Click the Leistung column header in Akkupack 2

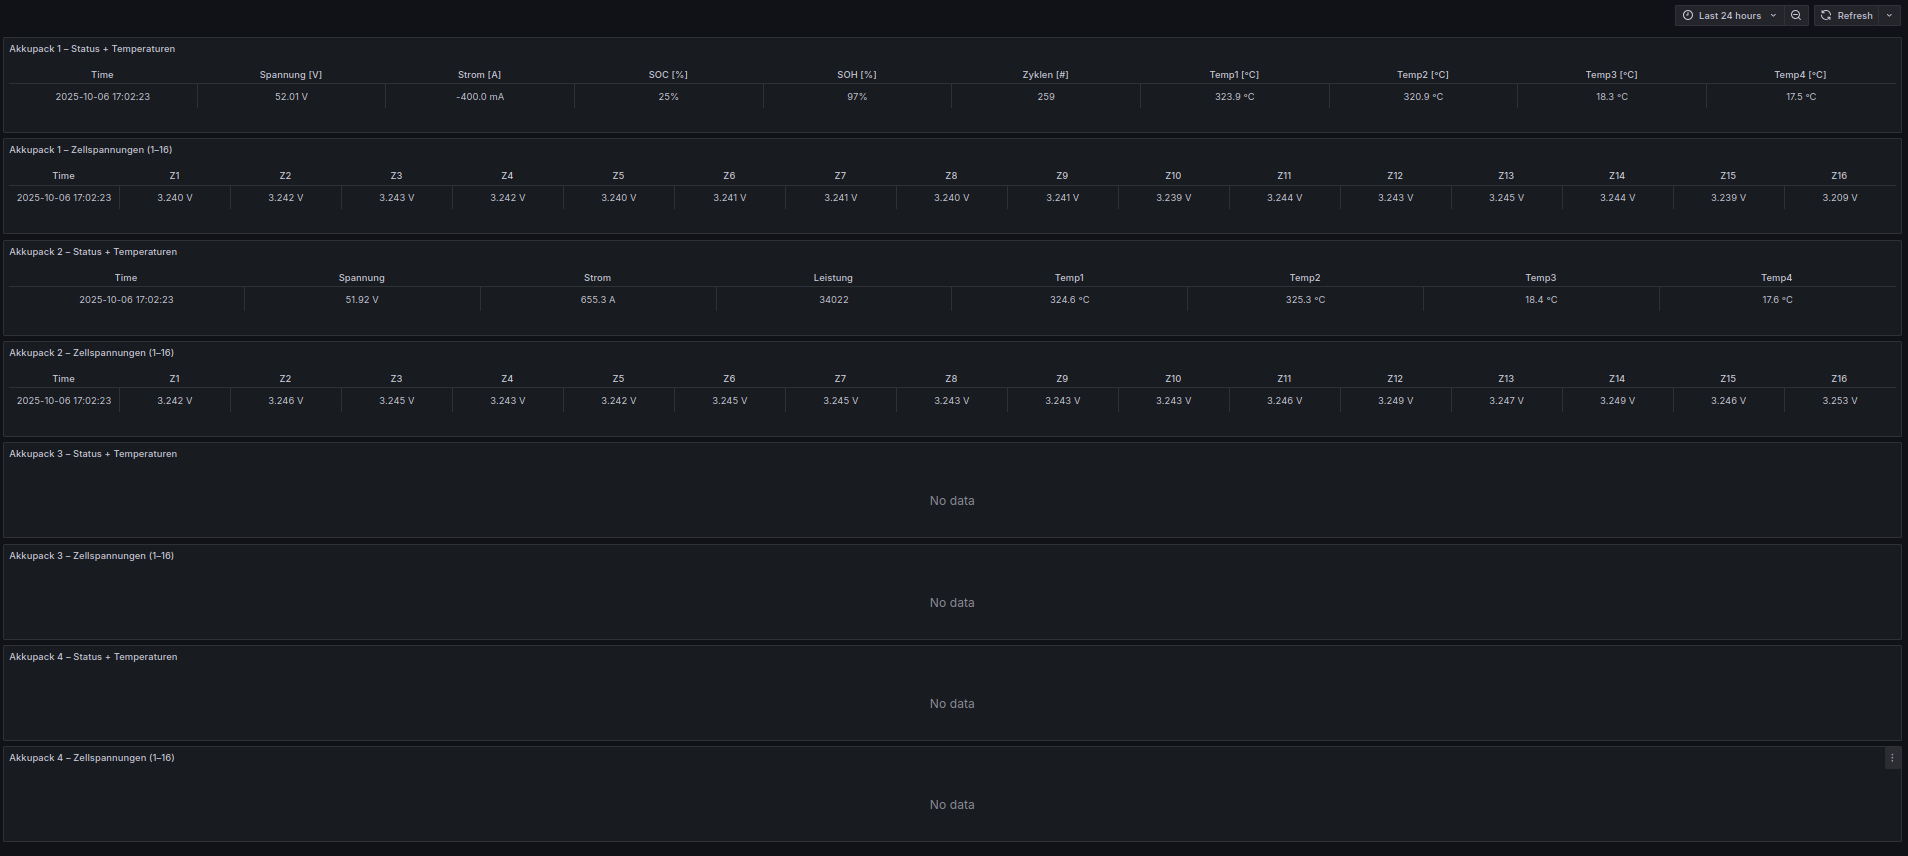[833, 278]
